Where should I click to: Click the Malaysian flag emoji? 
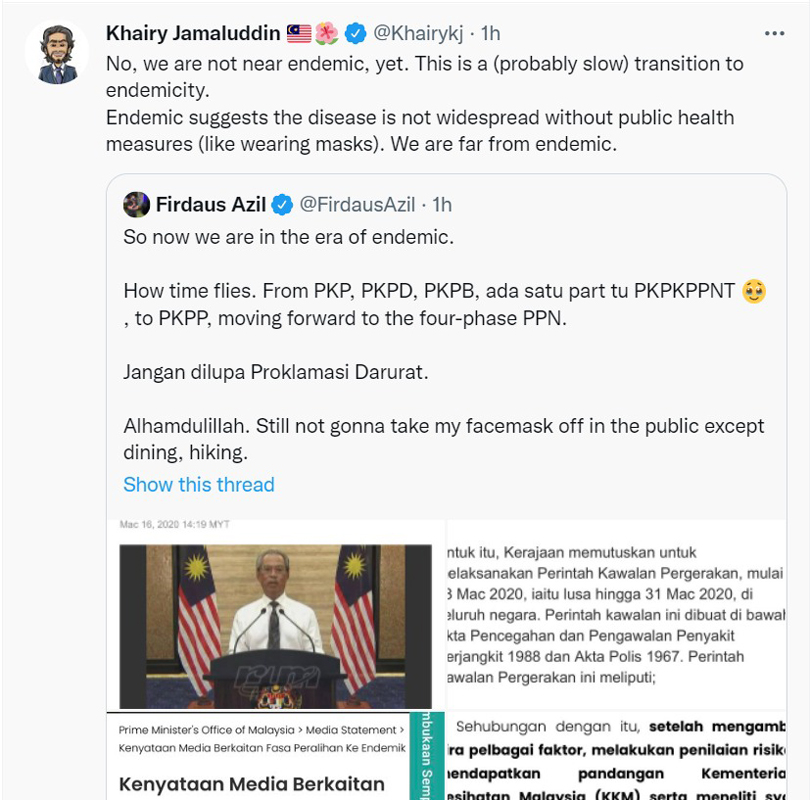pyautogui.click(x=299, y=34)
